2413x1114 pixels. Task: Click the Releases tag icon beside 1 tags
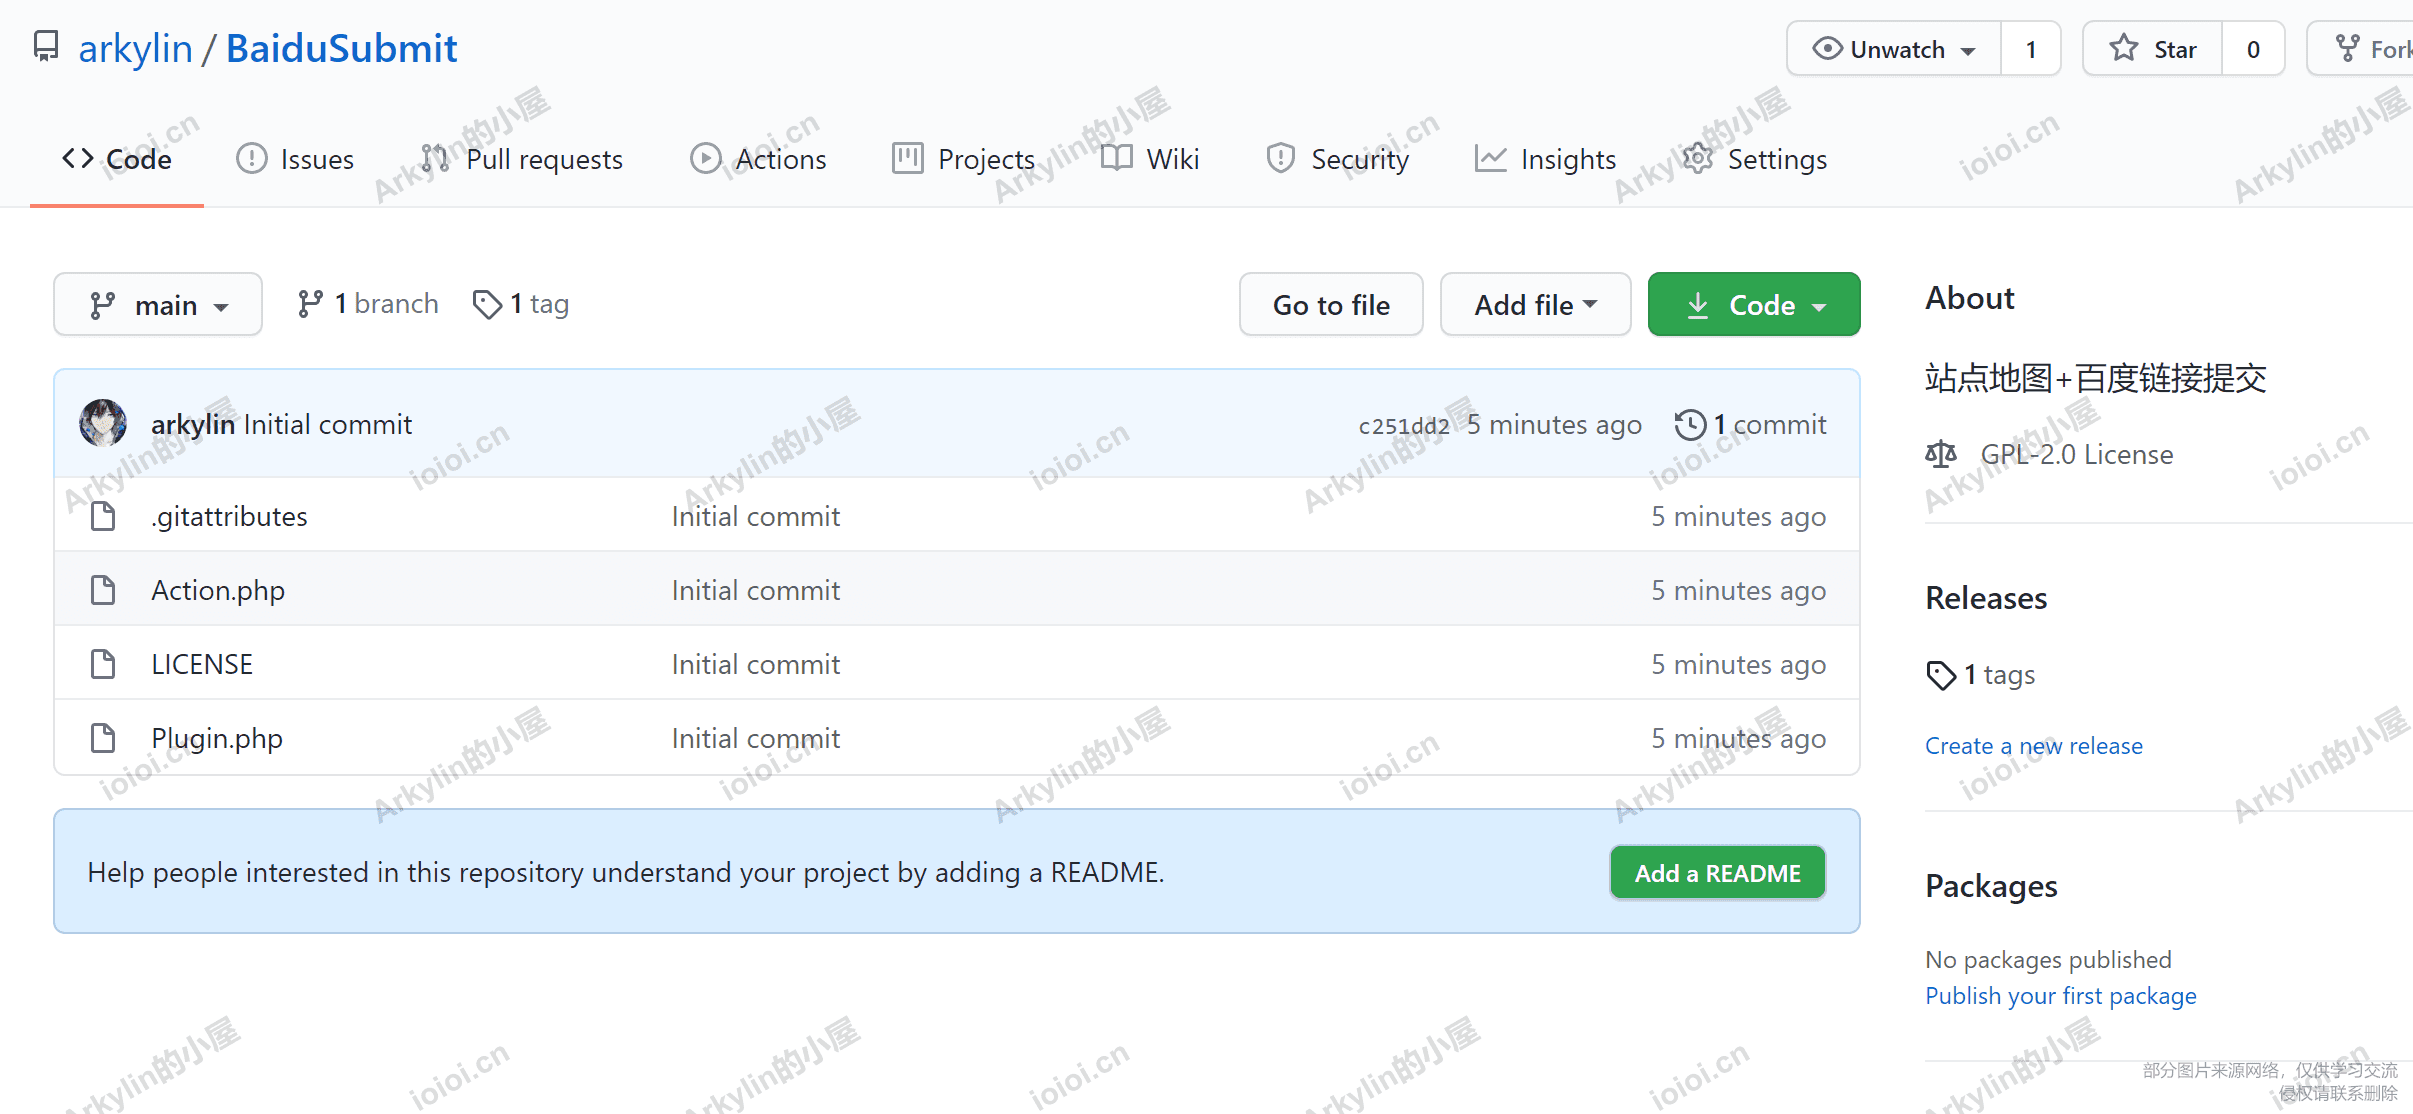pyautogui.click(x=1941, y=675)
